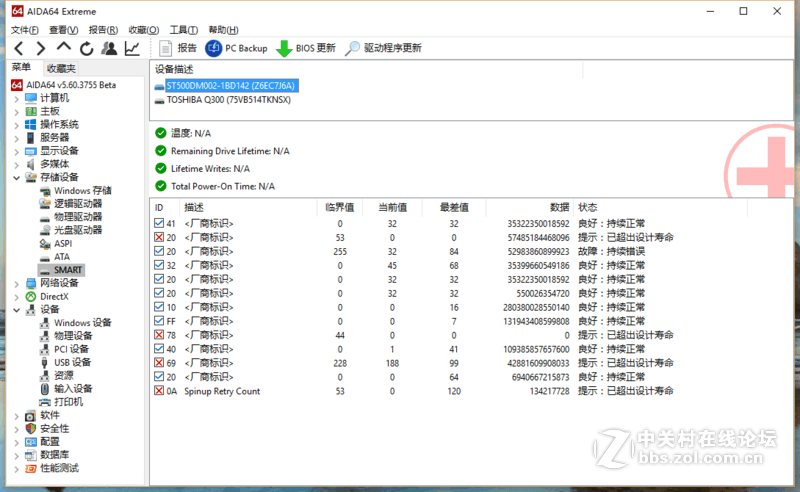Screen dimensions: 800x492
Task: Expand the 主板 tree node
Action: pos(16,112)
